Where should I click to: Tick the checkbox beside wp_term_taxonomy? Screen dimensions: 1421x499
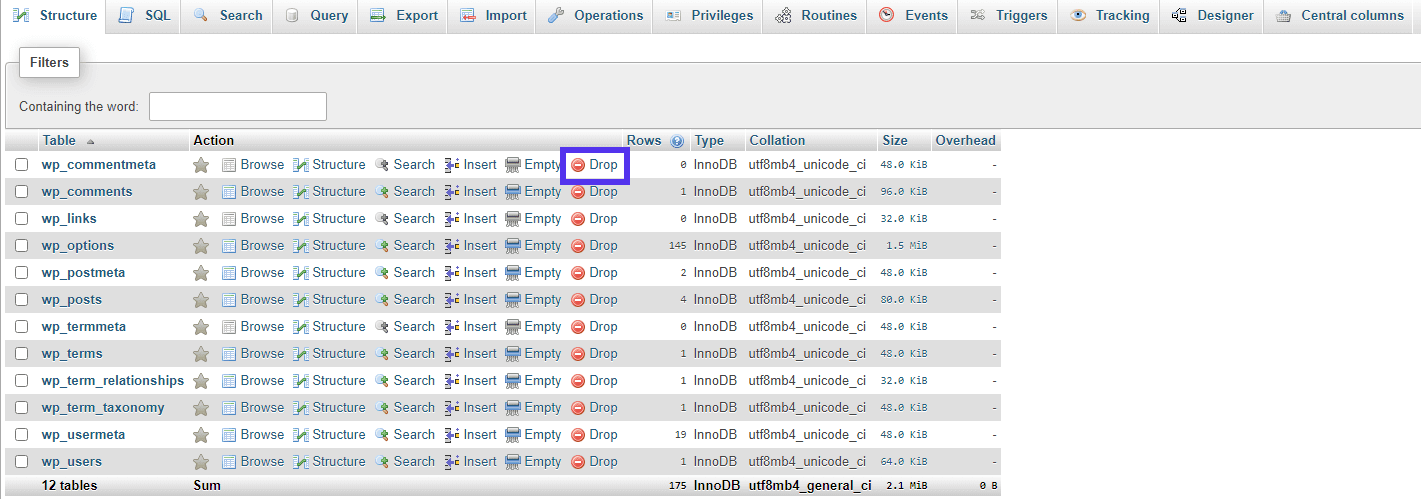pyautogui.click(x=22, y=408)
